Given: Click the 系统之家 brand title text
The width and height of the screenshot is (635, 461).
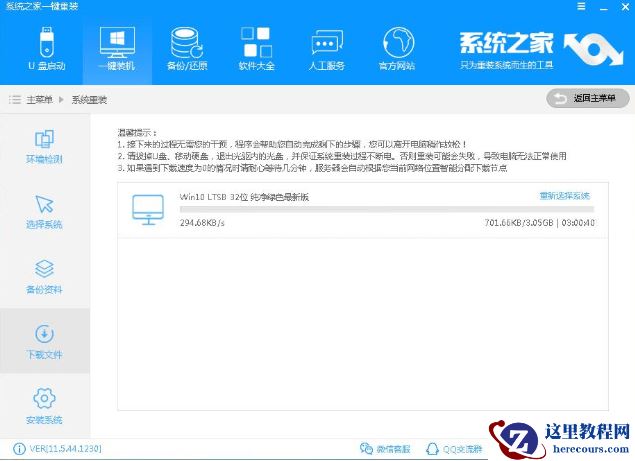Looking at the screenshot, I should (x=506, y=43).
